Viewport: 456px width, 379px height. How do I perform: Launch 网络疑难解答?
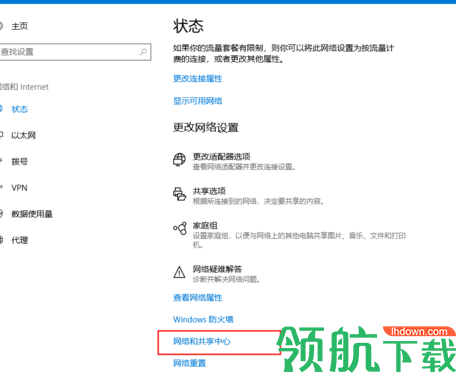coord(217,269)
